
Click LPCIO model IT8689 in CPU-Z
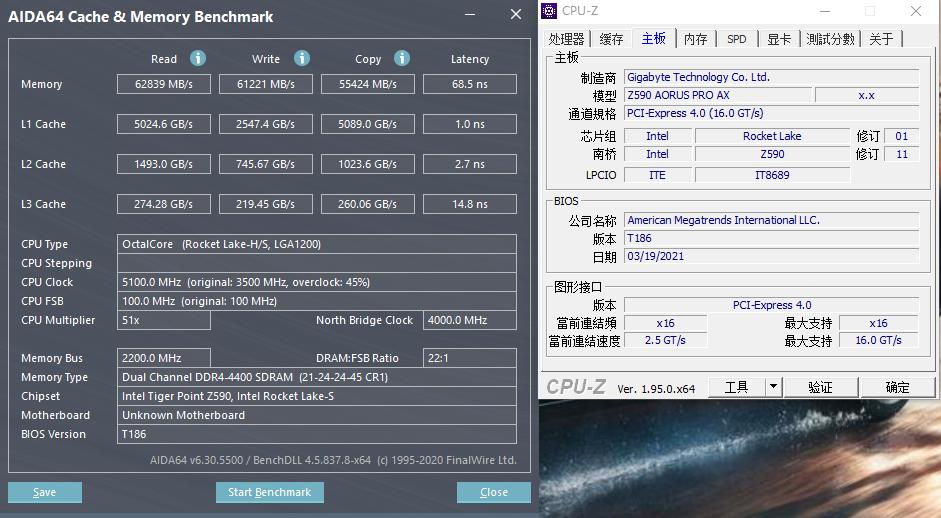click(772, 175)
